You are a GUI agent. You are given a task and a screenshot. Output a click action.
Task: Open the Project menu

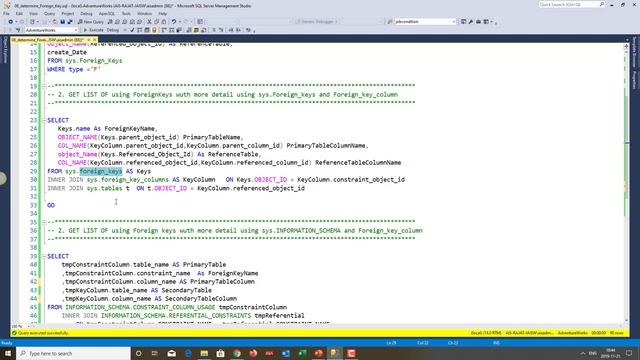pyautogui.click(x=68, y=13)
